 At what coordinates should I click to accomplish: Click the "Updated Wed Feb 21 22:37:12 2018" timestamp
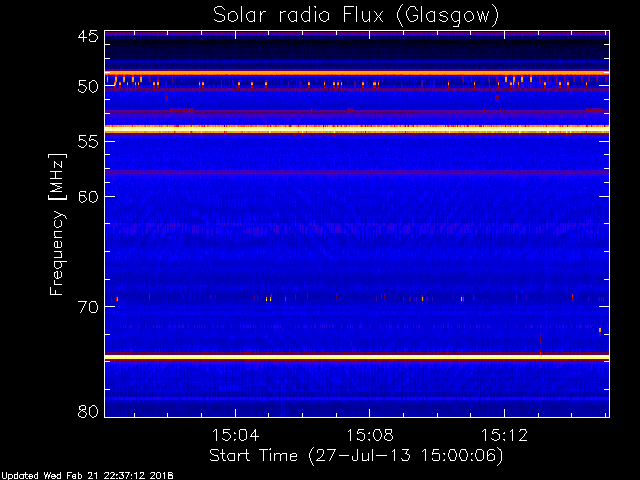87,476
